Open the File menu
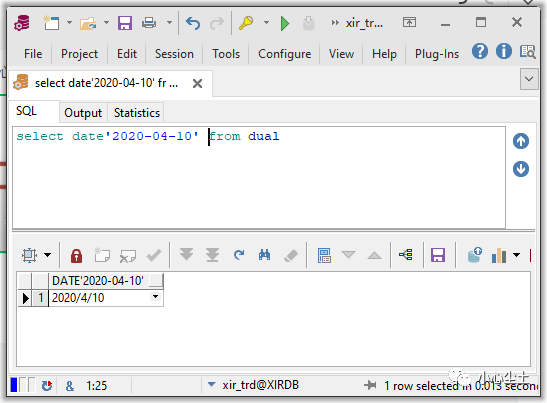 [33, 54]
